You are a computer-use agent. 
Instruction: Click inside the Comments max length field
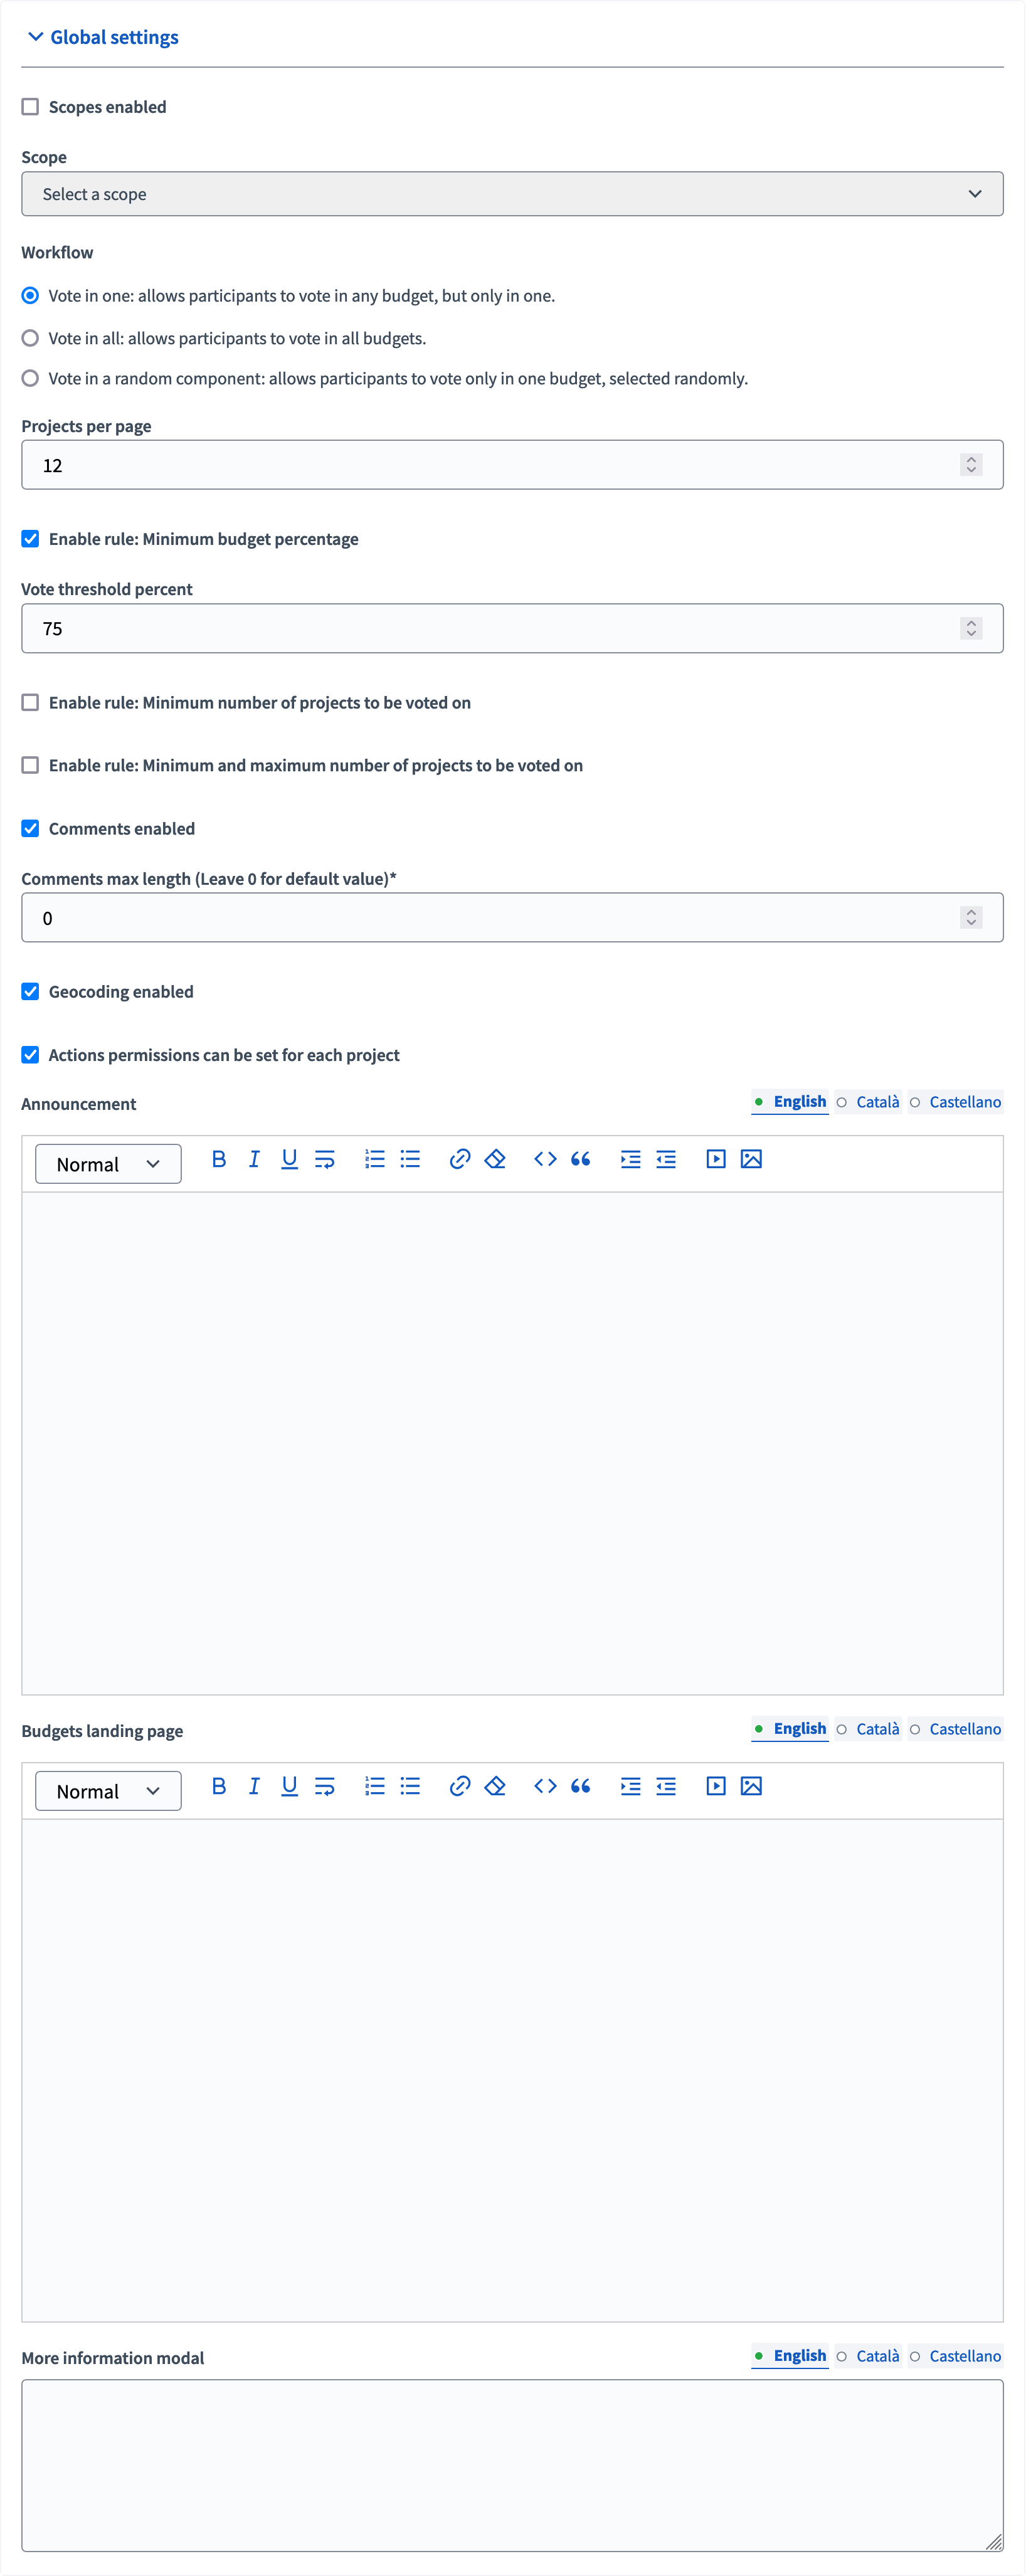coord(400,916)
